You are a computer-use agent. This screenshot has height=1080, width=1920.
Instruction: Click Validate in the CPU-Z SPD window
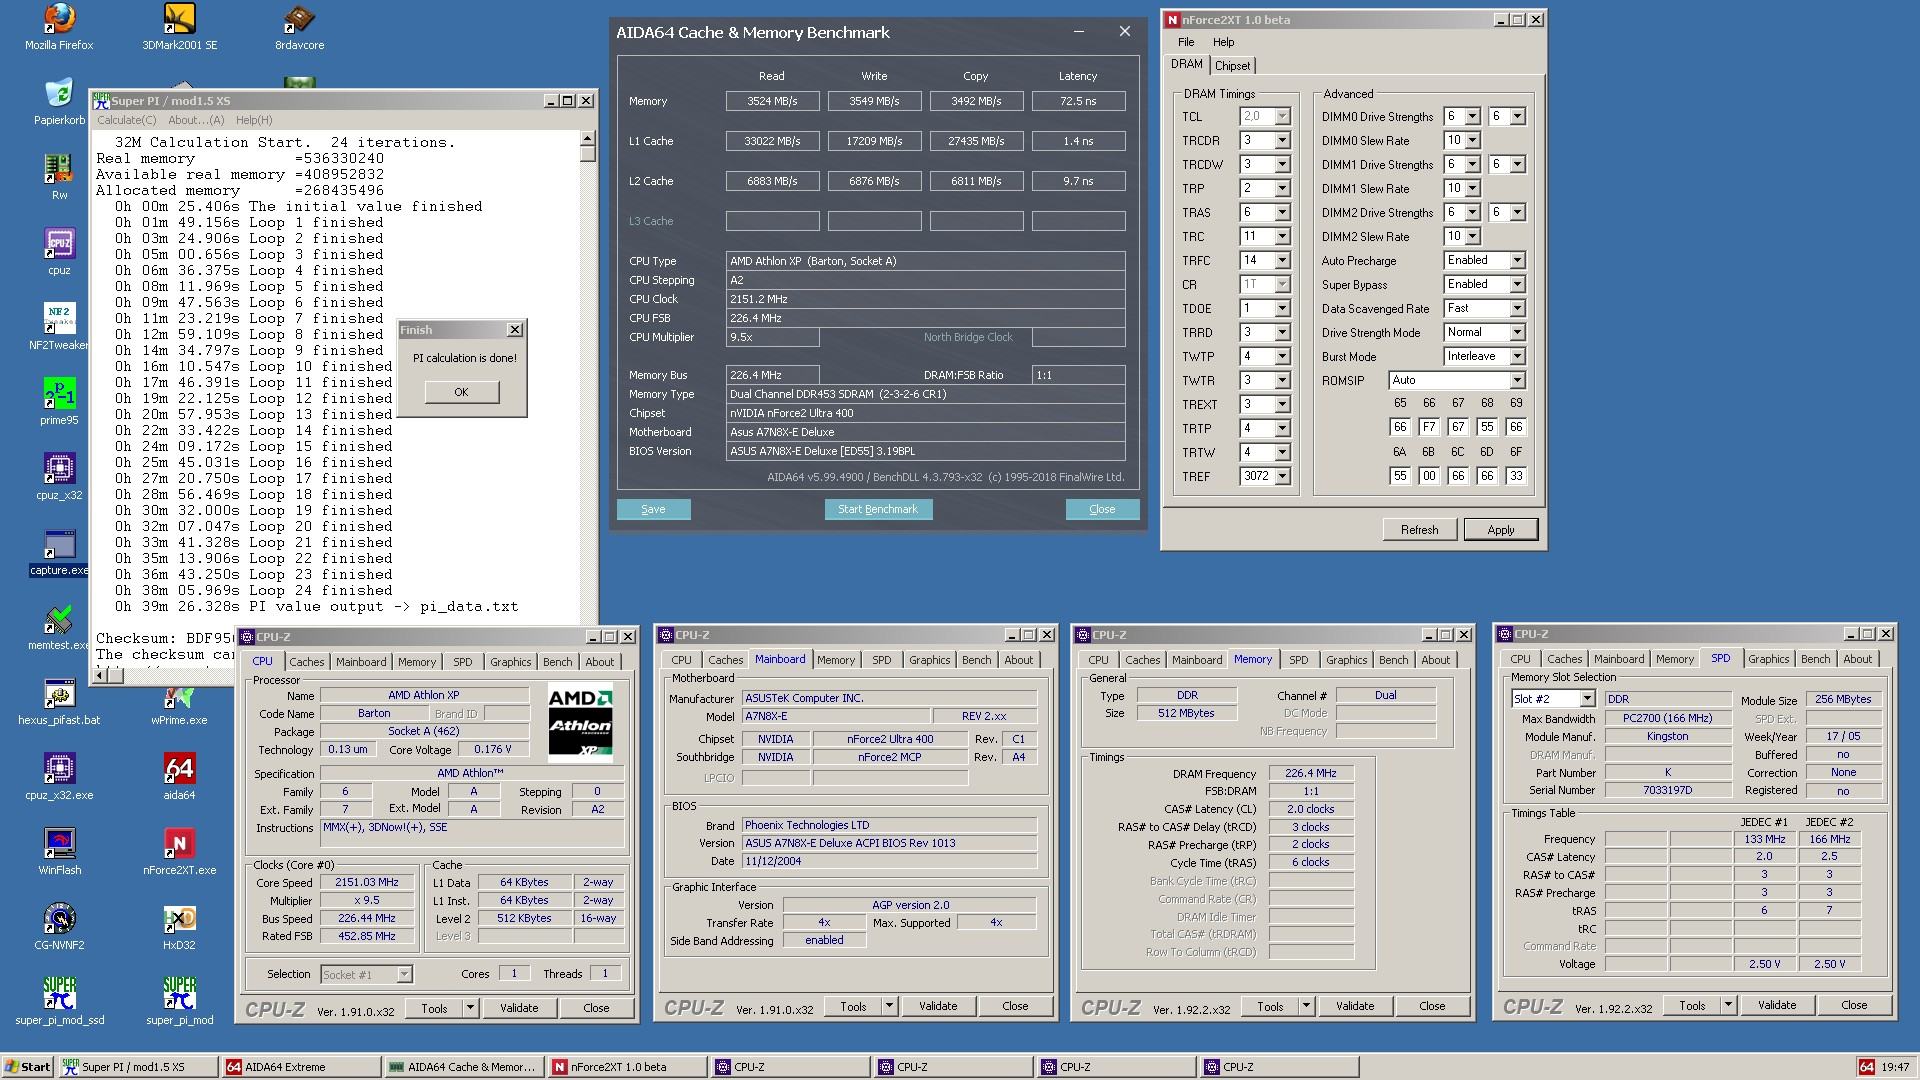point(1776,1005)
